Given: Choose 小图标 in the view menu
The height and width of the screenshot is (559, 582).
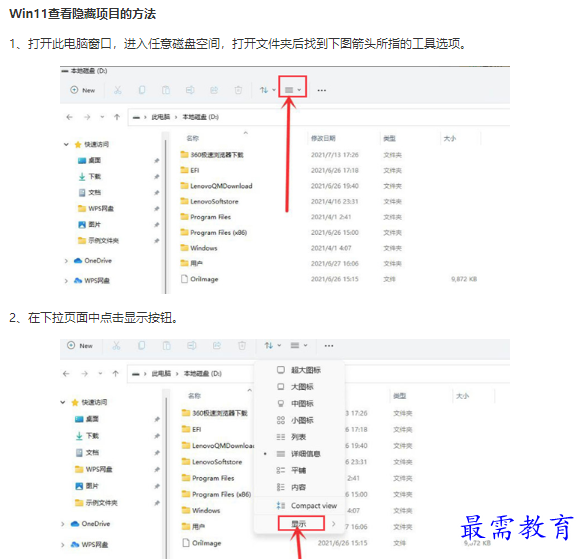Looking at the screenshot, I should [299, 420].
